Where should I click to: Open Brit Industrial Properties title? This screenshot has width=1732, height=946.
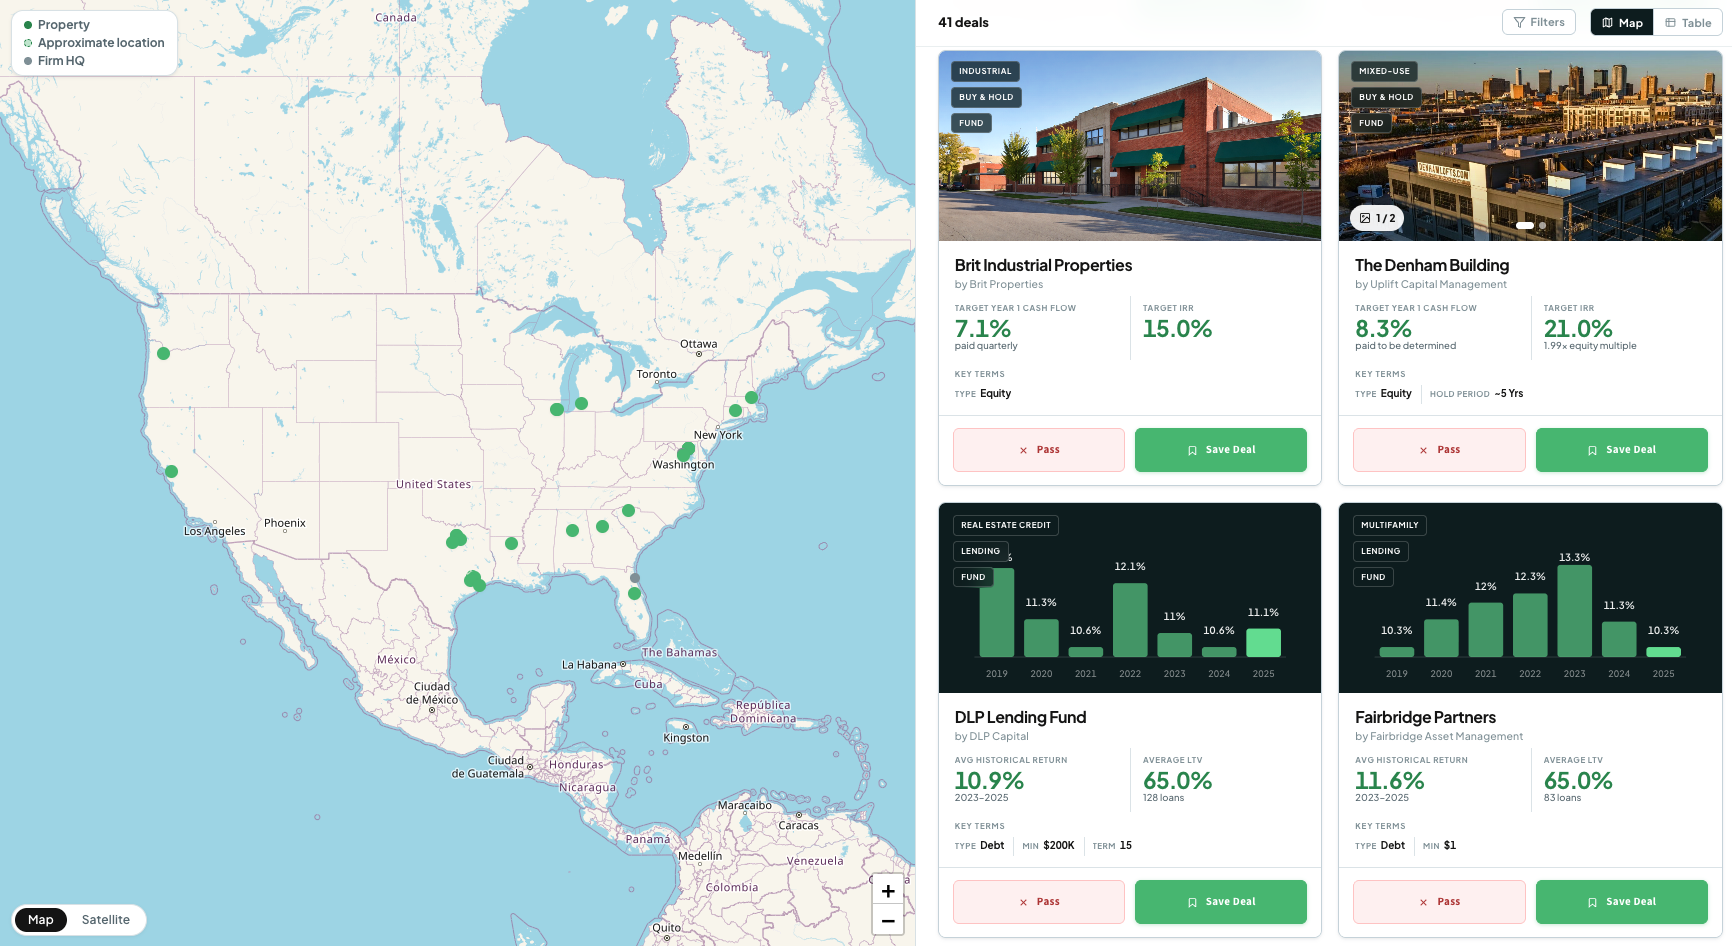[x=1043, y=265]
